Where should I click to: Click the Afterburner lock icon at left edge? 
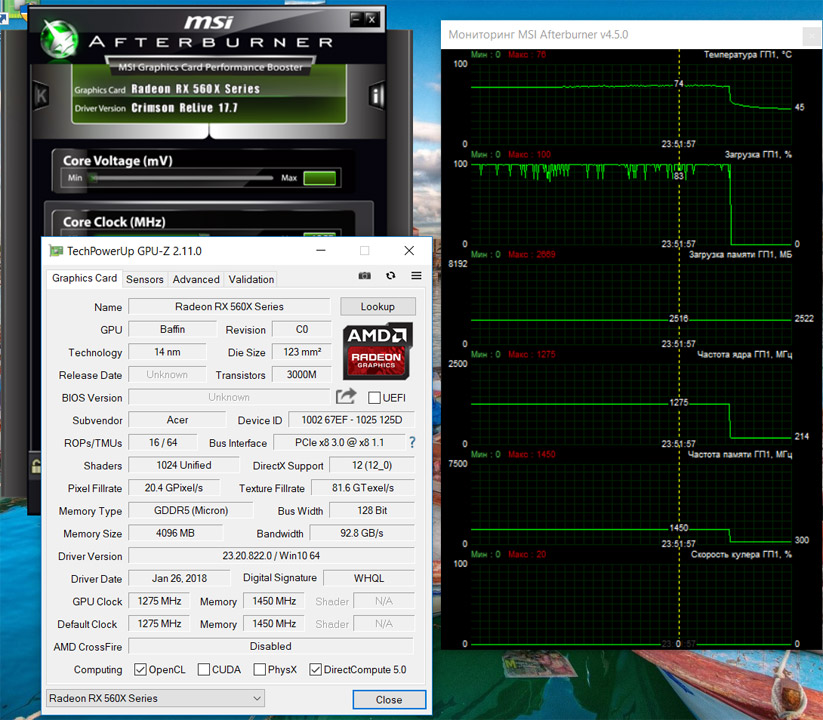(x=36, y=466)
